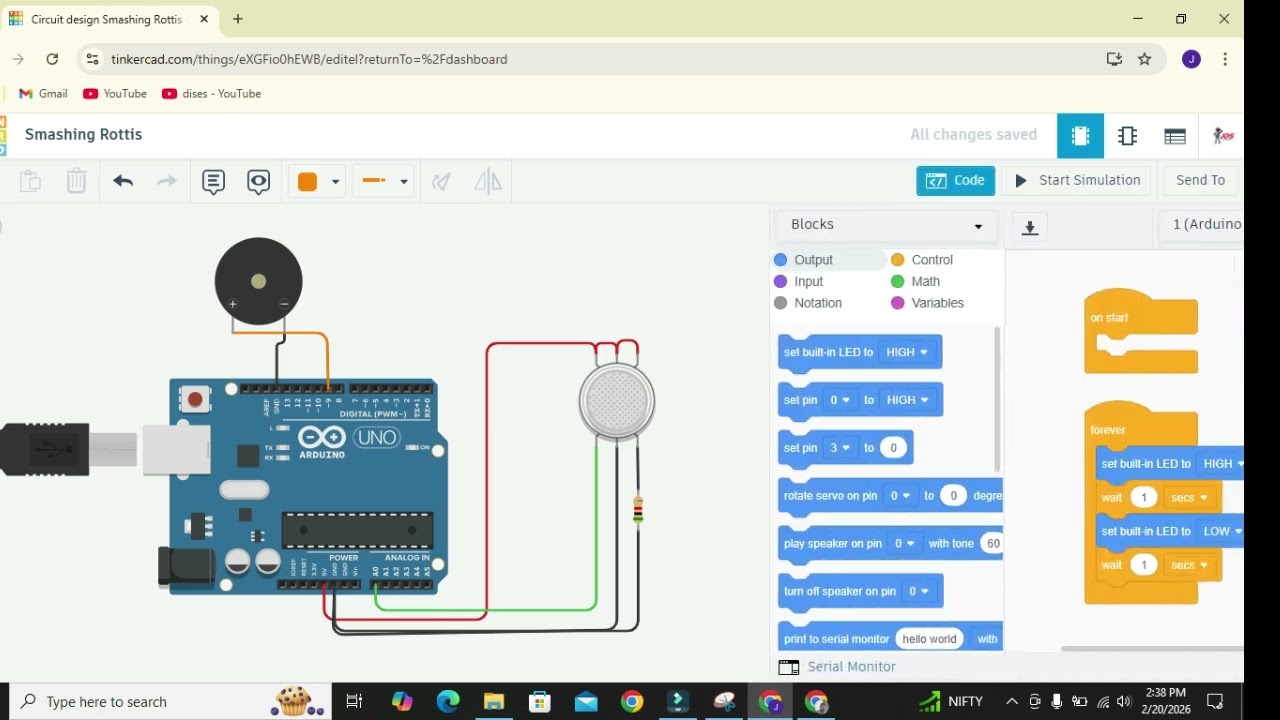The width and height of the screenshot is (1280, 720).
Task: Click the Smashing Rottis project title
Action: (x=83, y=135)
